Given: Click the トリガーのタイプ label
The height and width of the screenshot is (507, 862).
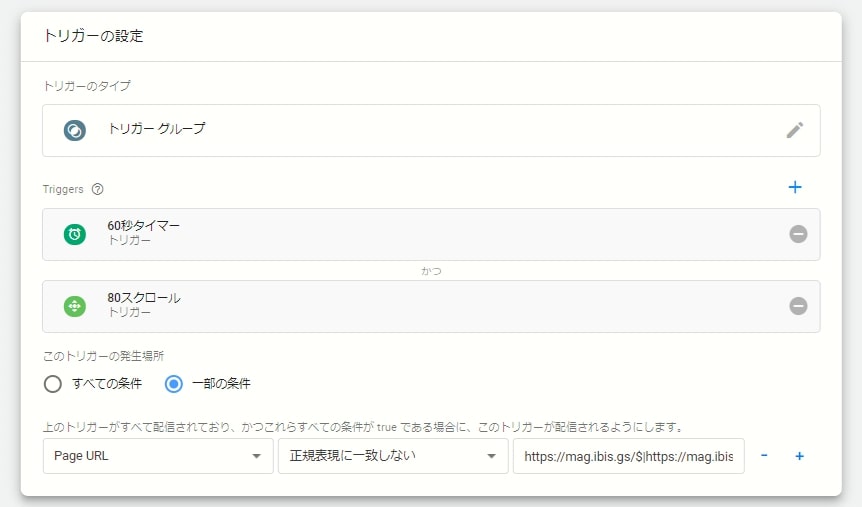Looking at the screenshot, I should (x=87, y=86).
